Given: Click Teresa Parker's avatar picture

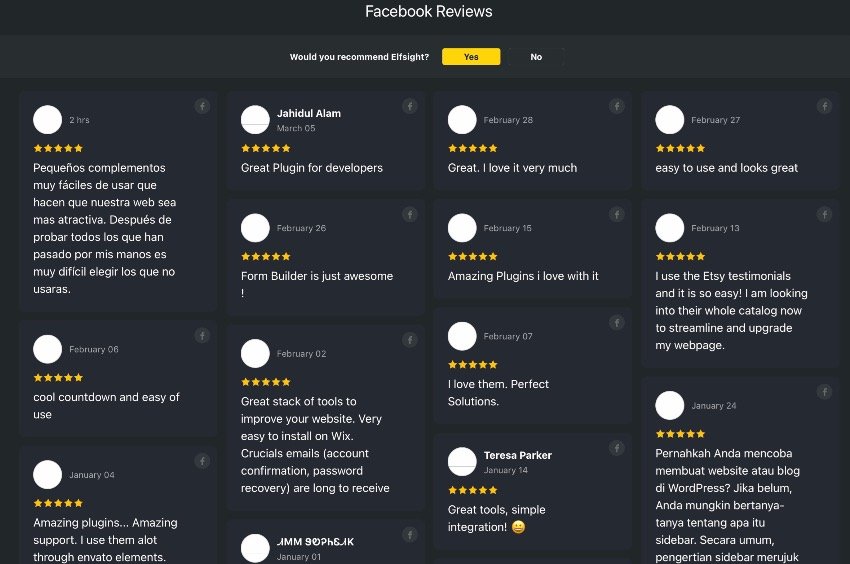Looking at the screenshot, I should [x=462, y=462].
